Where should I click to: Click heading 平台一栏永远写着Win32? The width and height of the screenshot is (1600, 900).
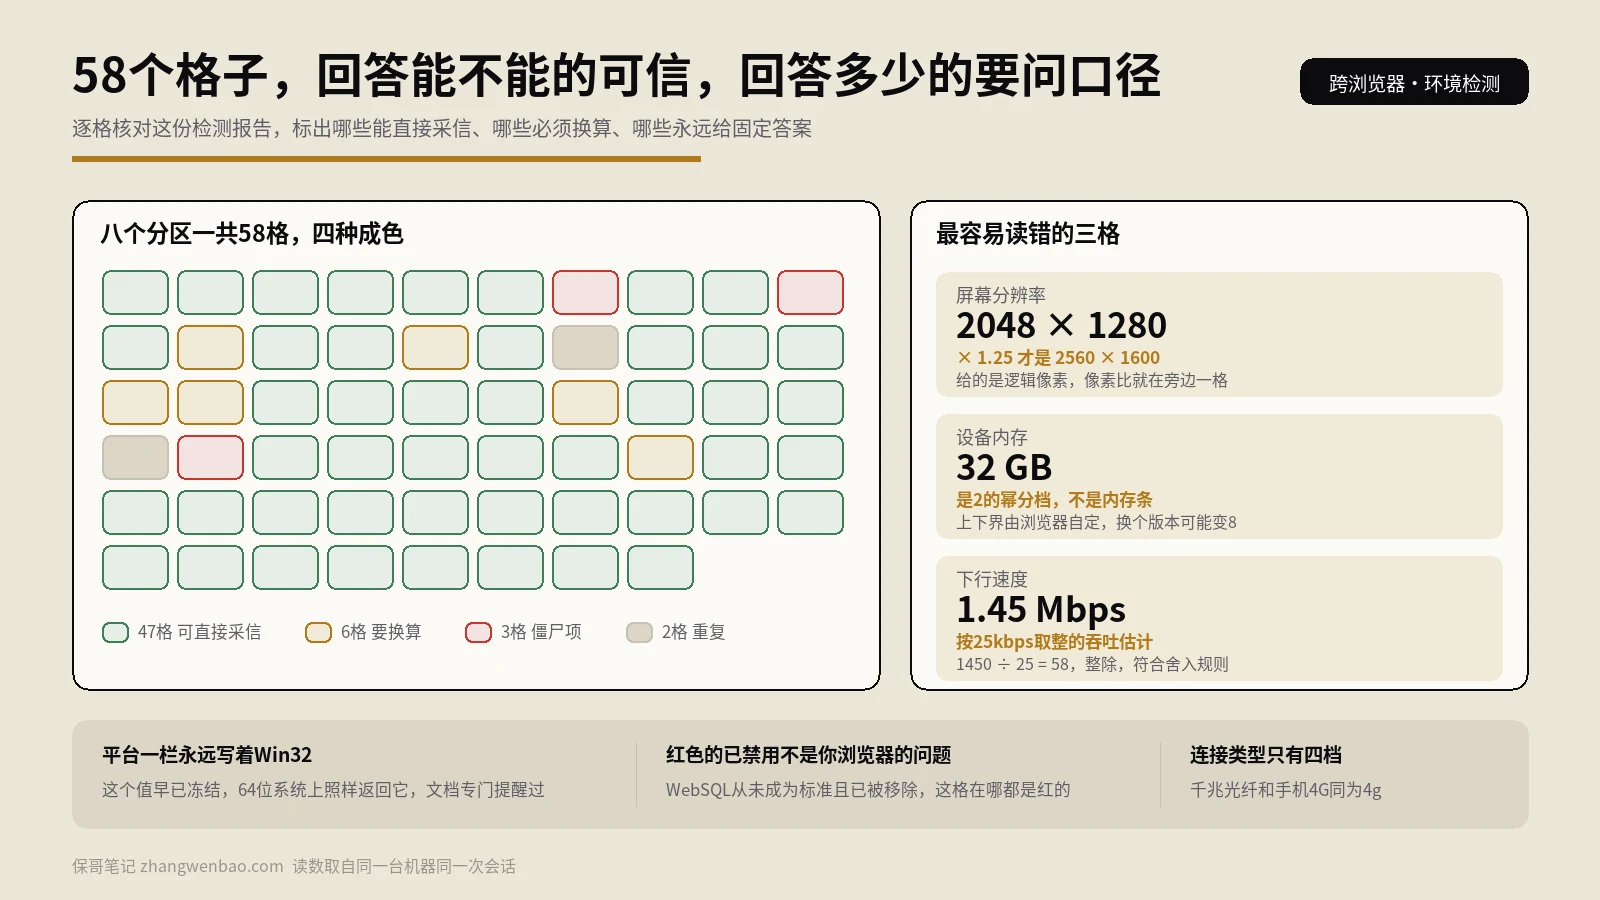click(x=207, y=755)
